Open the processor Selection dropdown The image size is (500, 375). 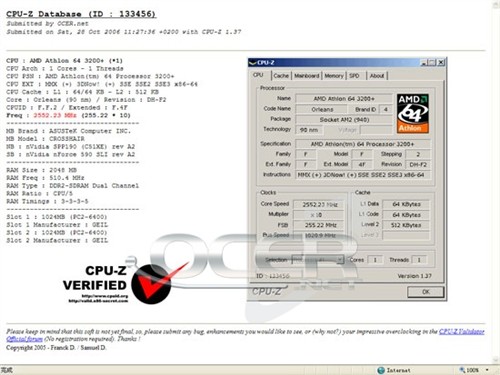tap(318, 260)
